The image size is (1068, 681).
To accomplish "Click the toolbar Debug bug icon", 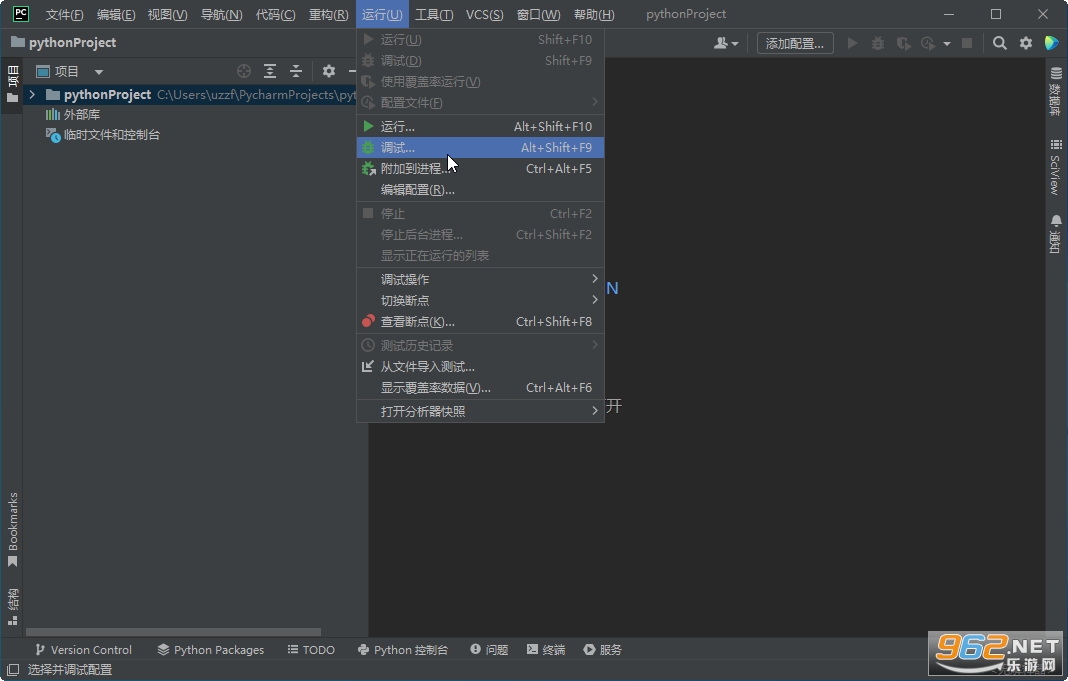I will coord(878,44).
